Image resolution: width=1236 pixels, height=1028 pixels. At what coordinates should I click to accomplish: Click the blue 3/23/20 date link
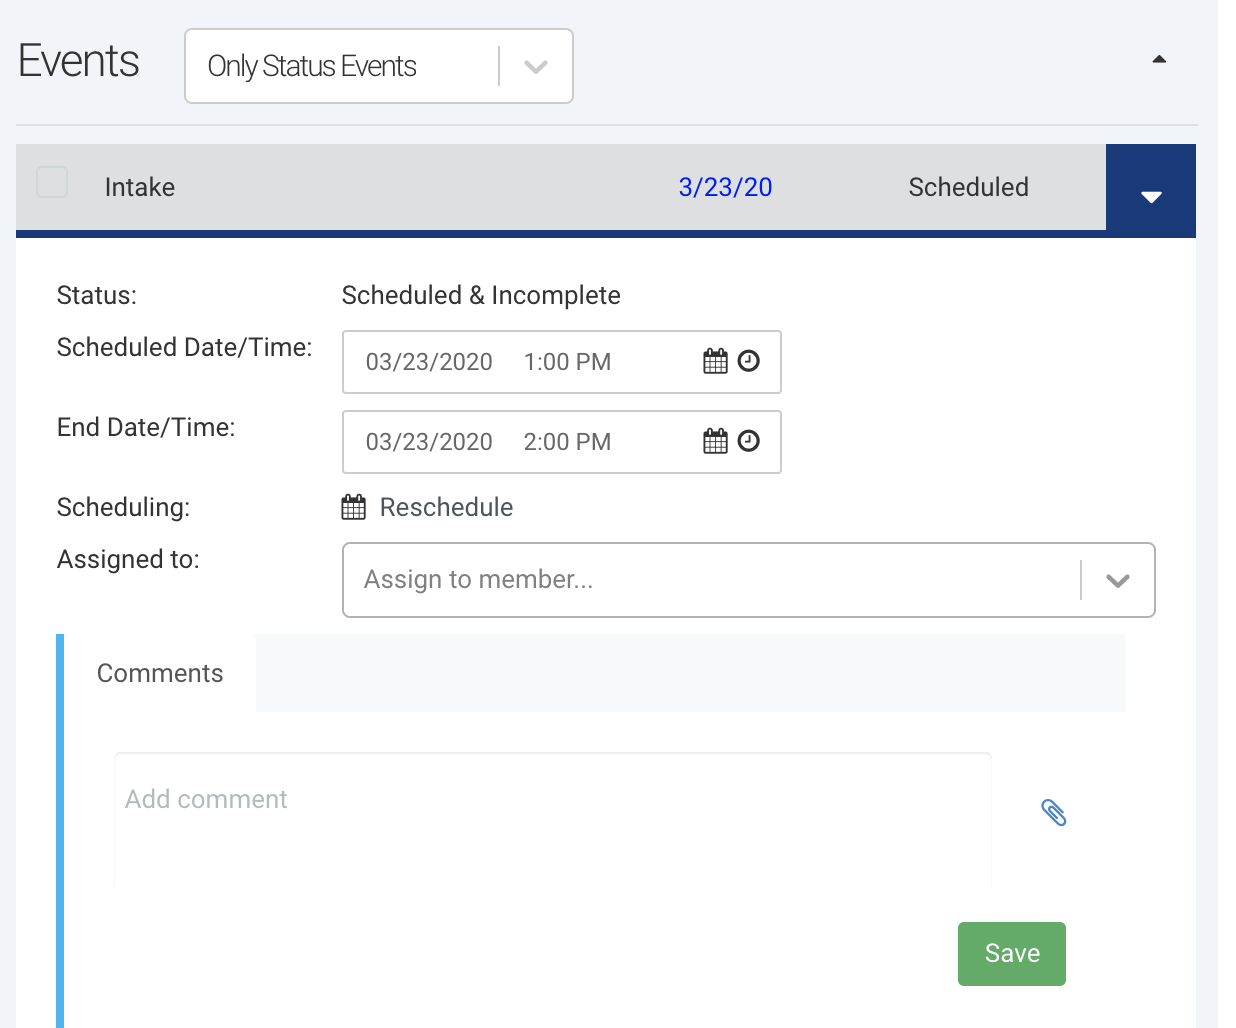tap(725, 187)
